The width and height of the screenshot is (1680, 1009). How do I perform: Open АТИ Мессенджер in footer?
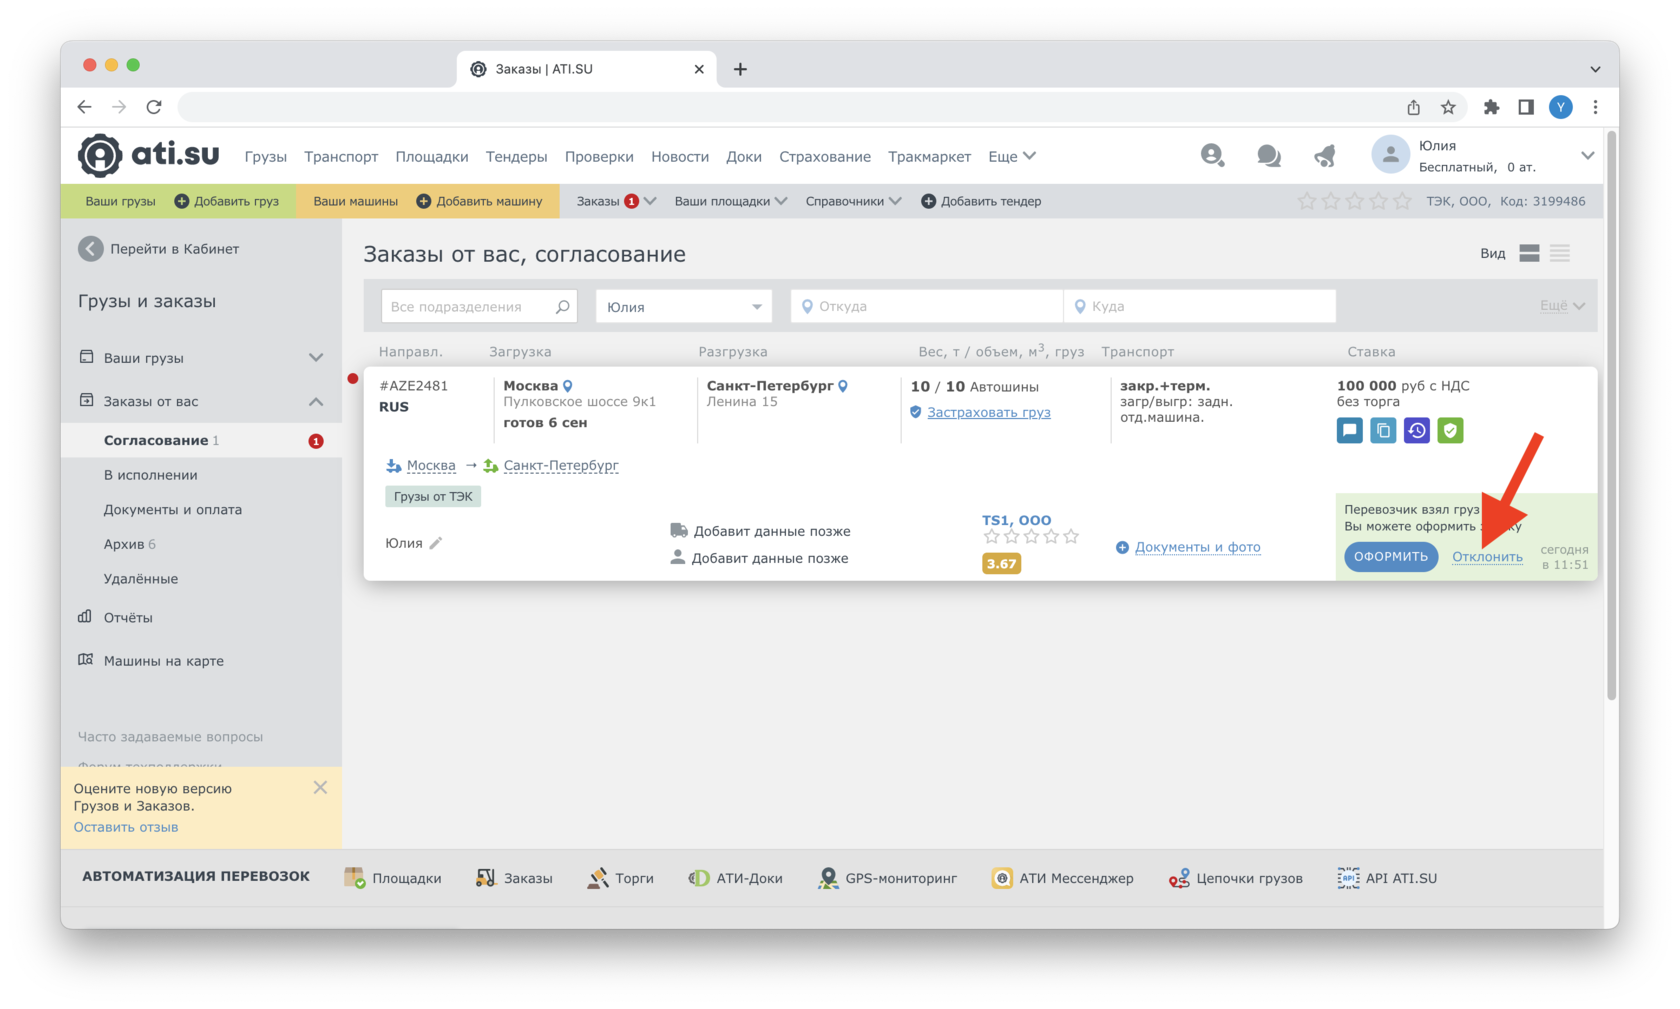(x=1062, y=878)
